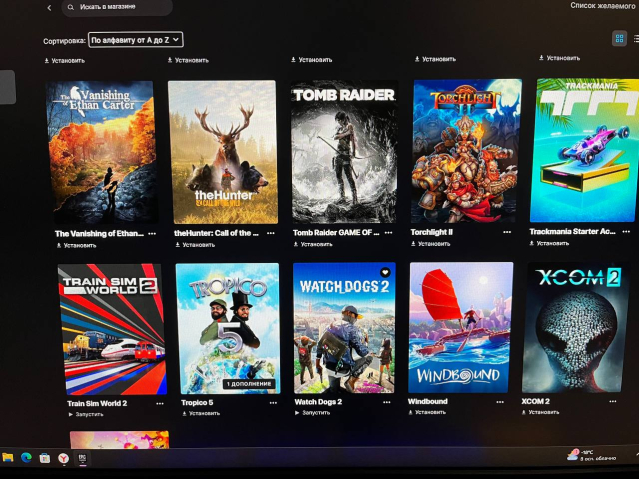Open The Vanishing of Ethan Carter cover
Viewport: 639px width, 479px height.
tap(101, 152)
